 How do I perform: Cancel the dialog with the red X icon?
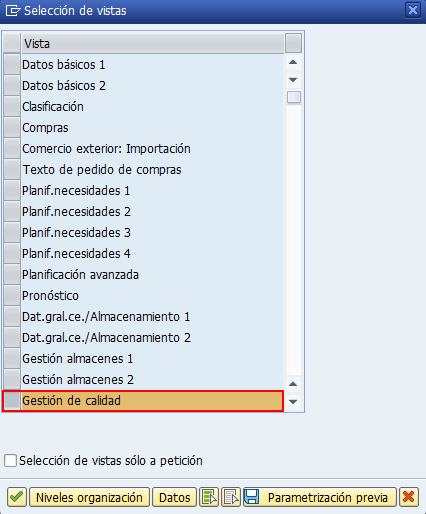(x=409, y=497)
